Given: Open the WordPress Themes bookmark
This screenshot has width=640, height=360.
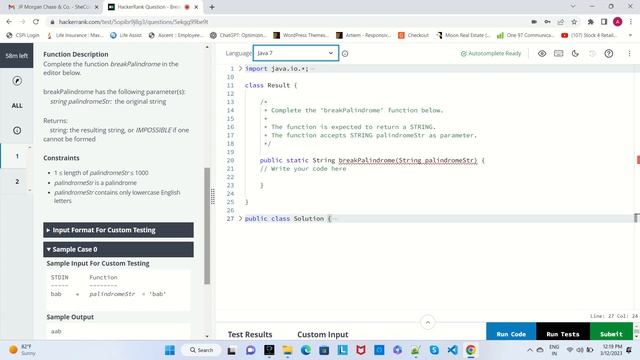Looking at the screenshot, I should (301, 36).
